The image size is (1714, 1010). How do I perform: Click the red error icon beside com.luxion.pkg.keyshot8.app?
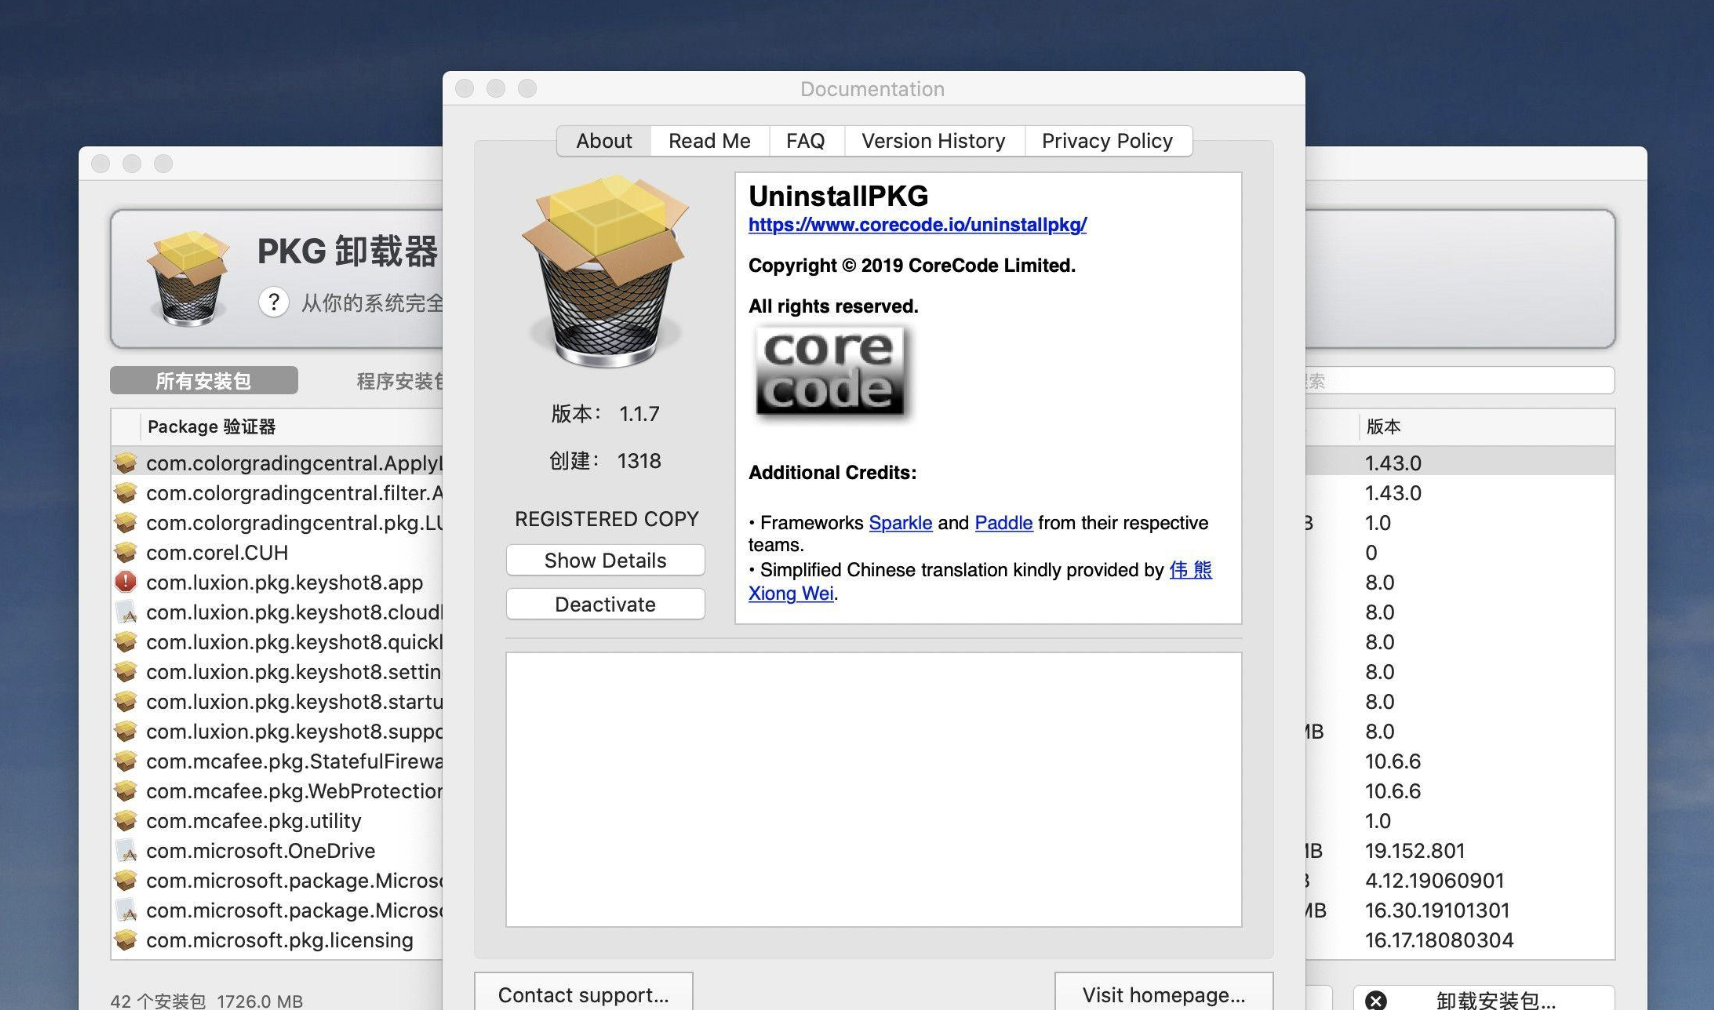(124, 582)
